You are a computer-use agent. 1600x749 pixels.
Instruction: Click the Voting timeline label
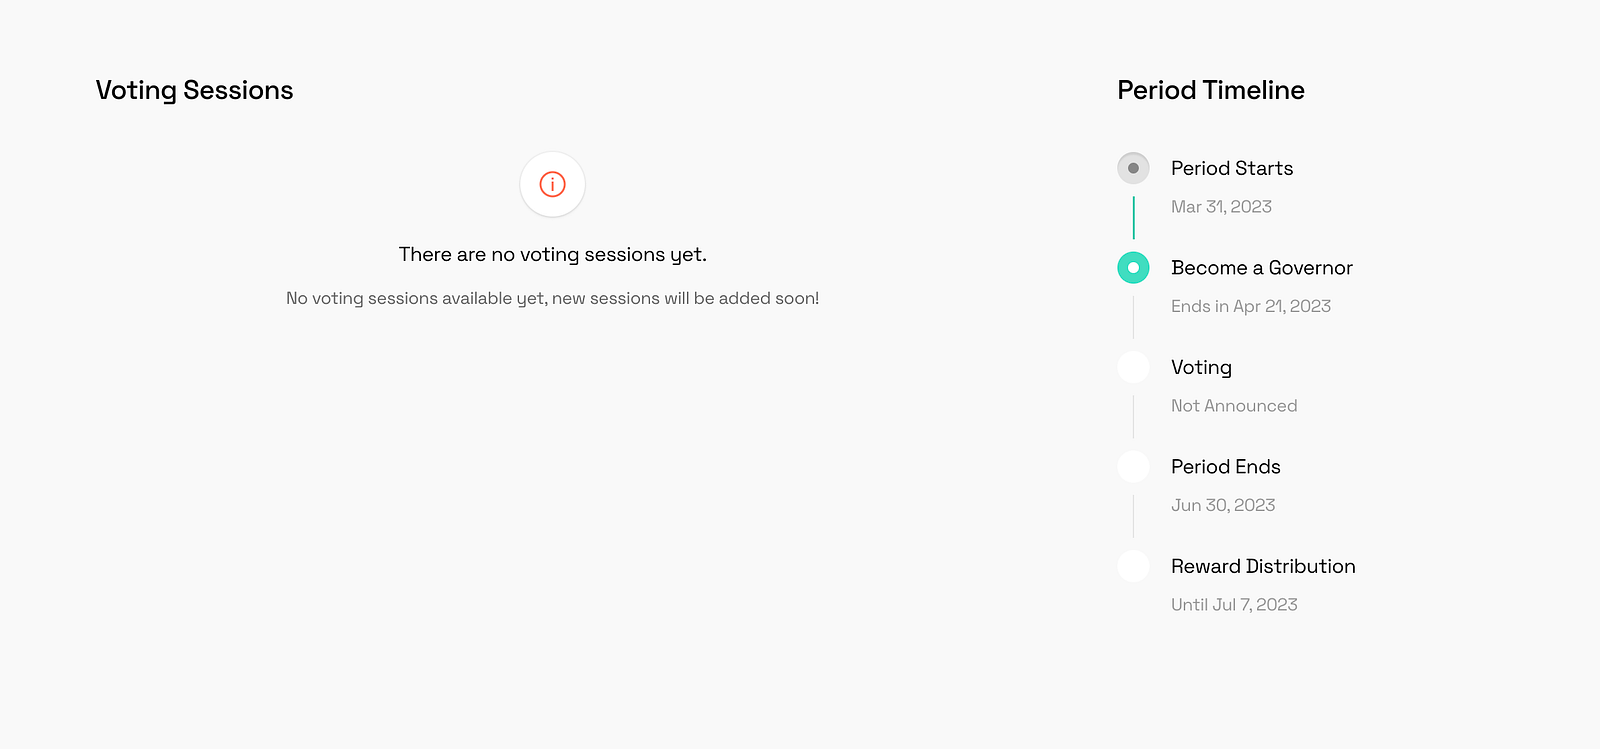(1201, 367)
